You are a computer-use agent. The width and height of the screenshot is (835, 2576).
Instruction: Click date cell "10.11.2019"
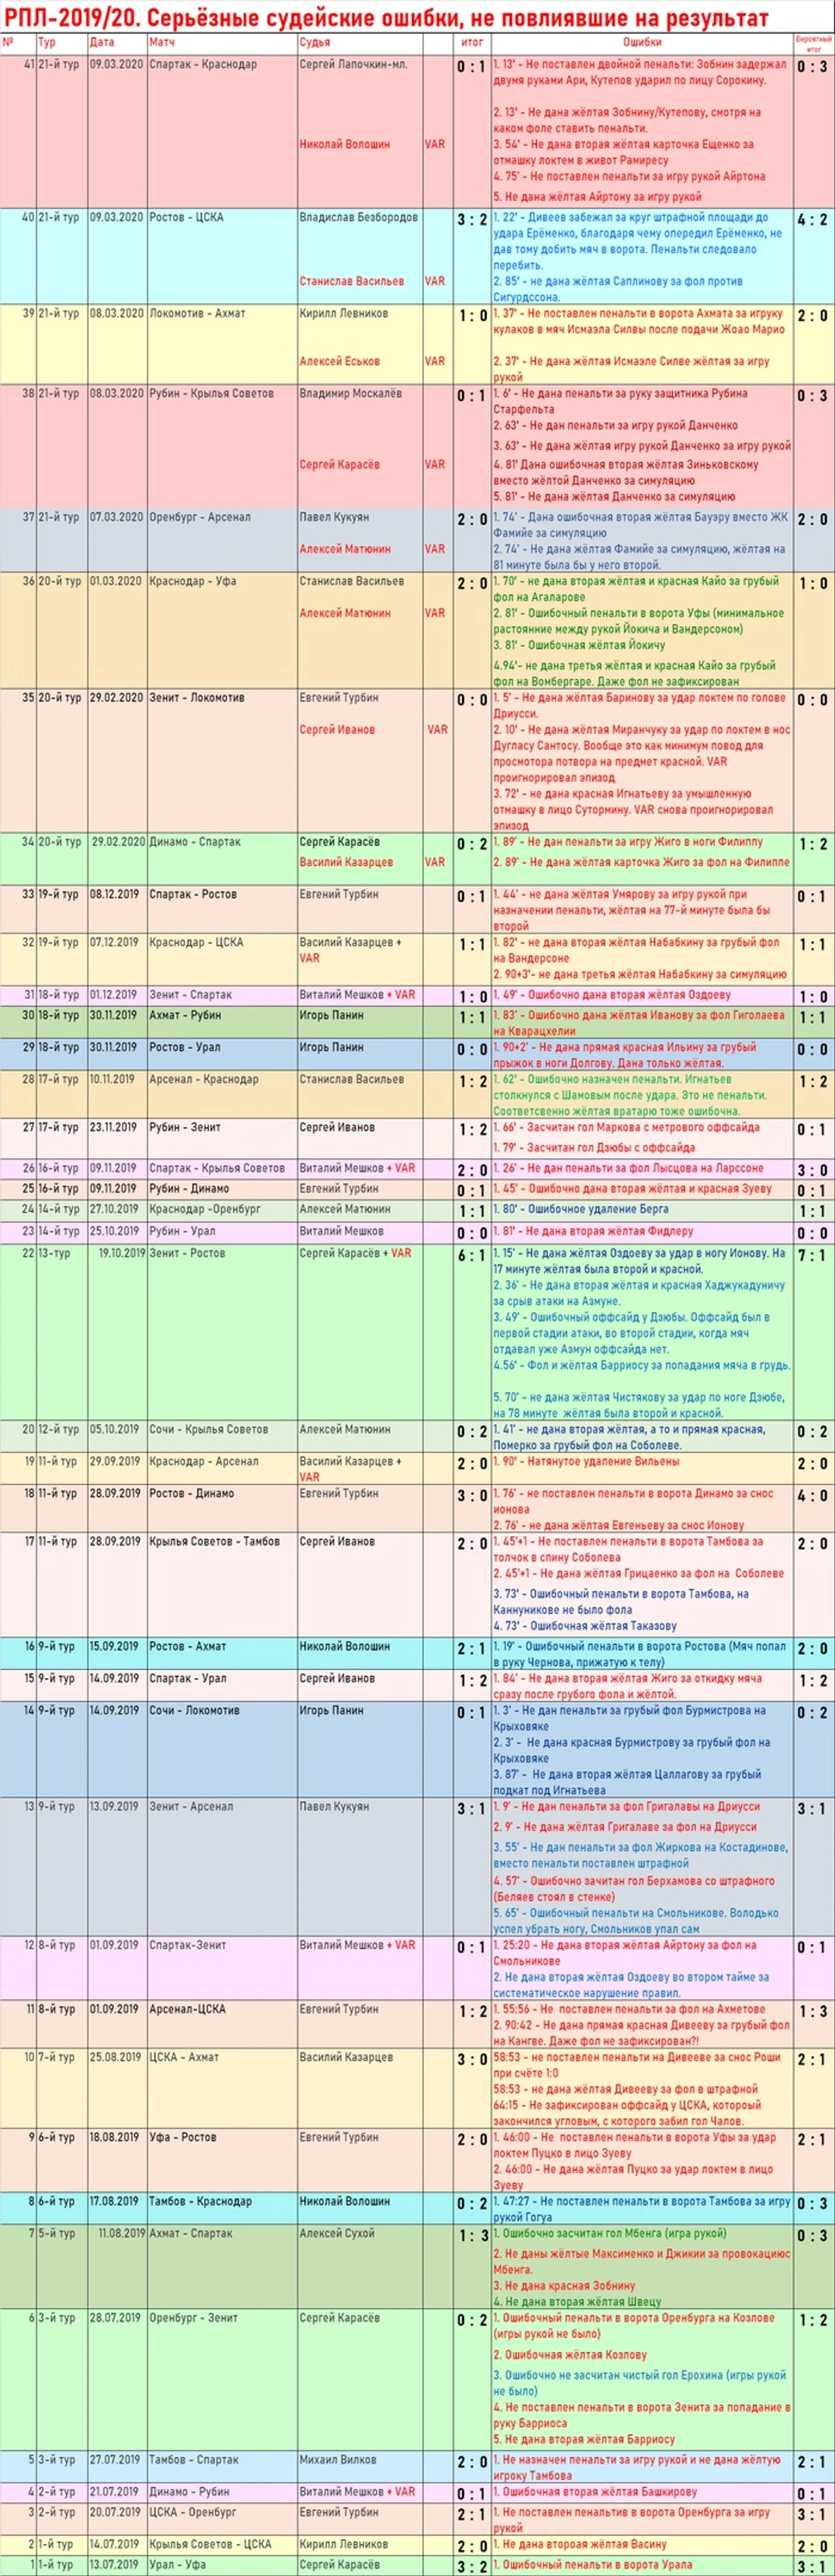(x=116, y=1080)
